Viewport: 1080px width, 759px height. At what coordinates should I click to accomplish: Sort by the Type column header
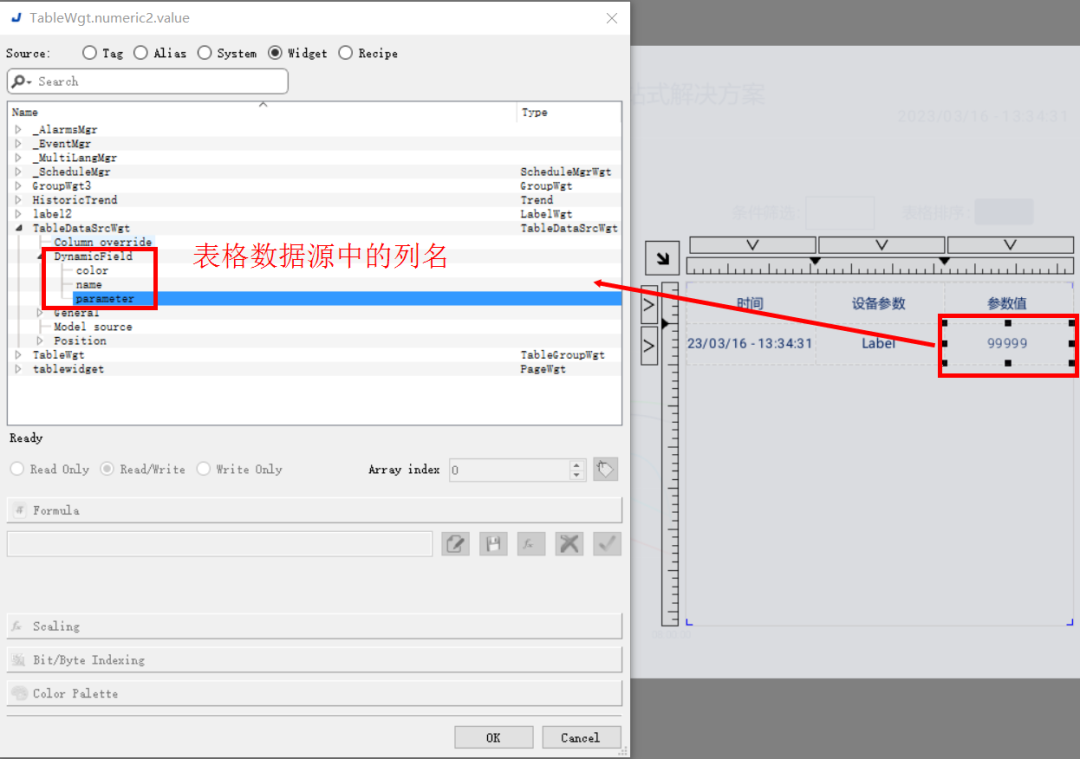568,112
